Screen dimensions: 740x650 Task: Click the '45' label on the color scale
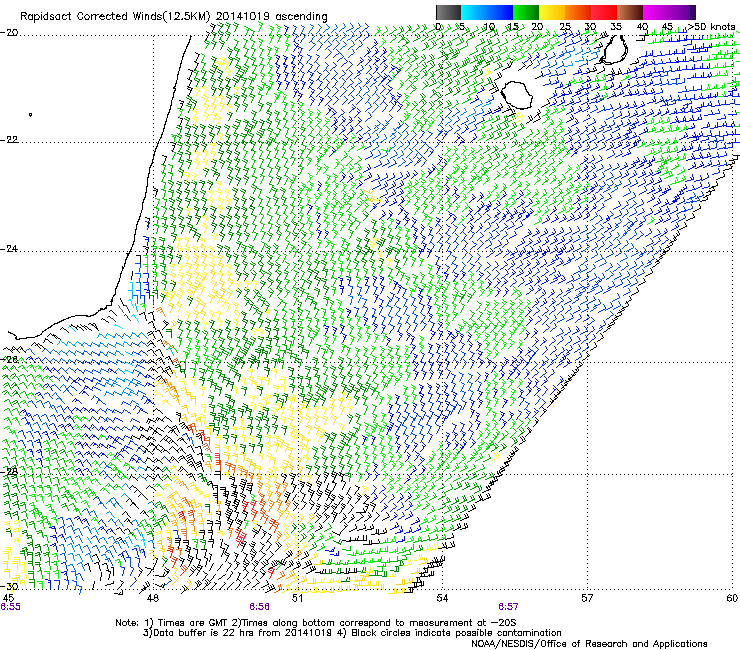667,27
